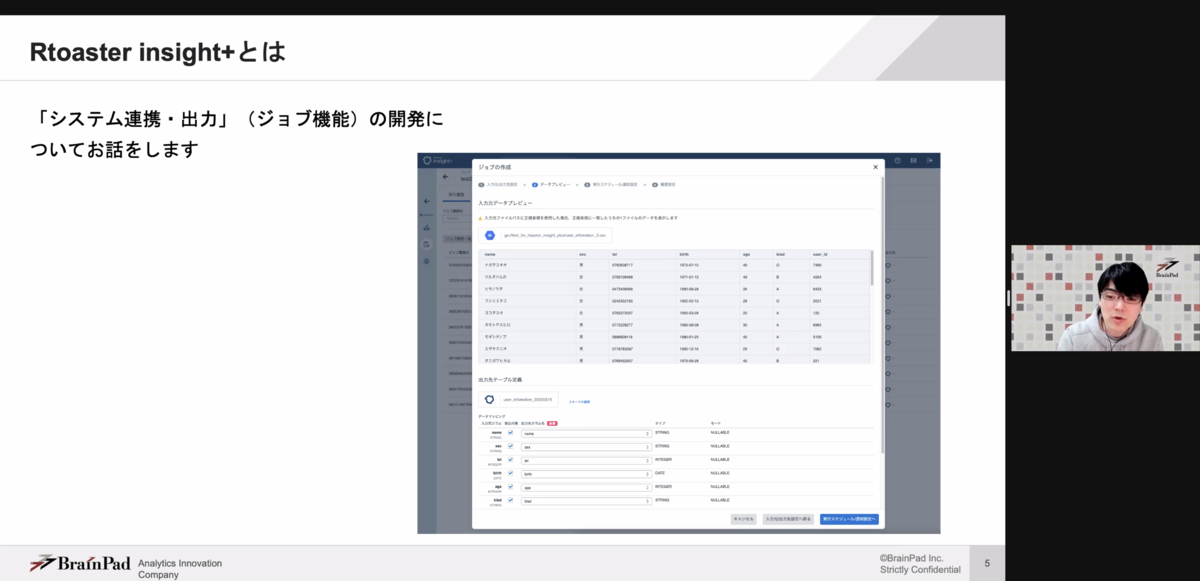Screen dimensions: 1200x581
Task: Click the mail icon in insight+ header
Action: coord(913,161)
